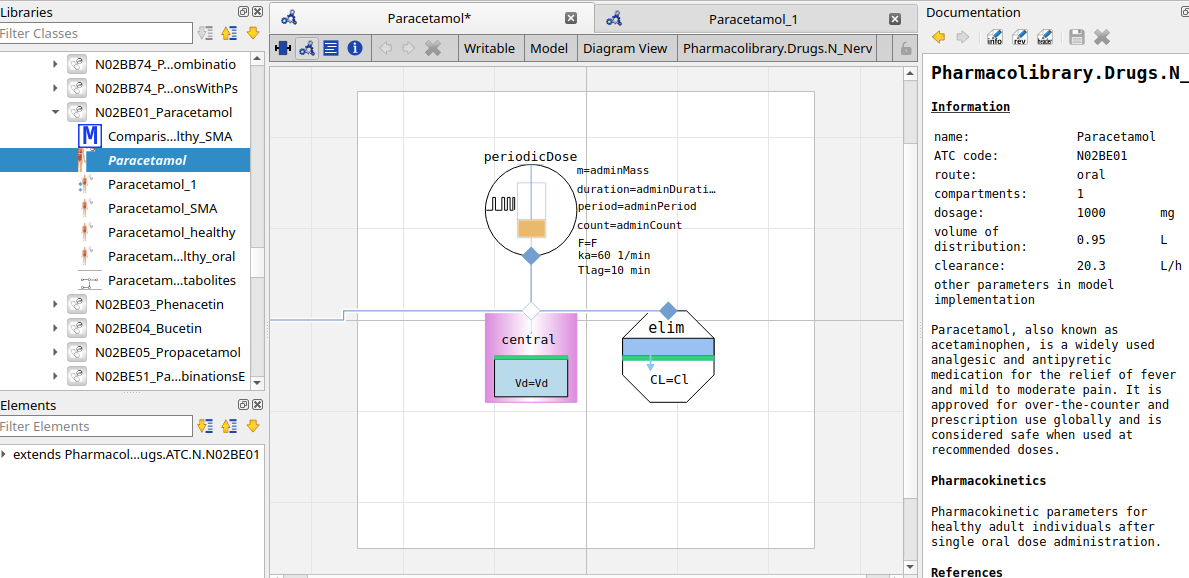Viewport: 1189px width, 578px height.
Task: Click the Filter Classes input field
Action: tap(95, 33)
